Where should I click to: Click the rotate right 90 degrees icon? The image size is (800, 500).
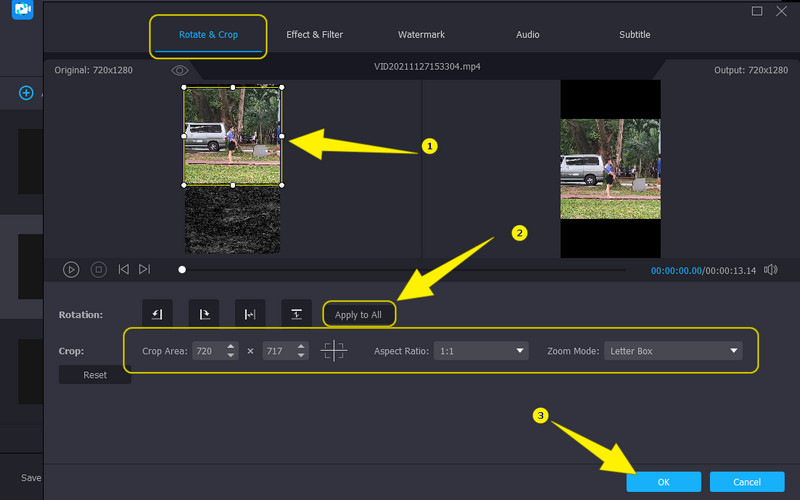tap(204, 314)
